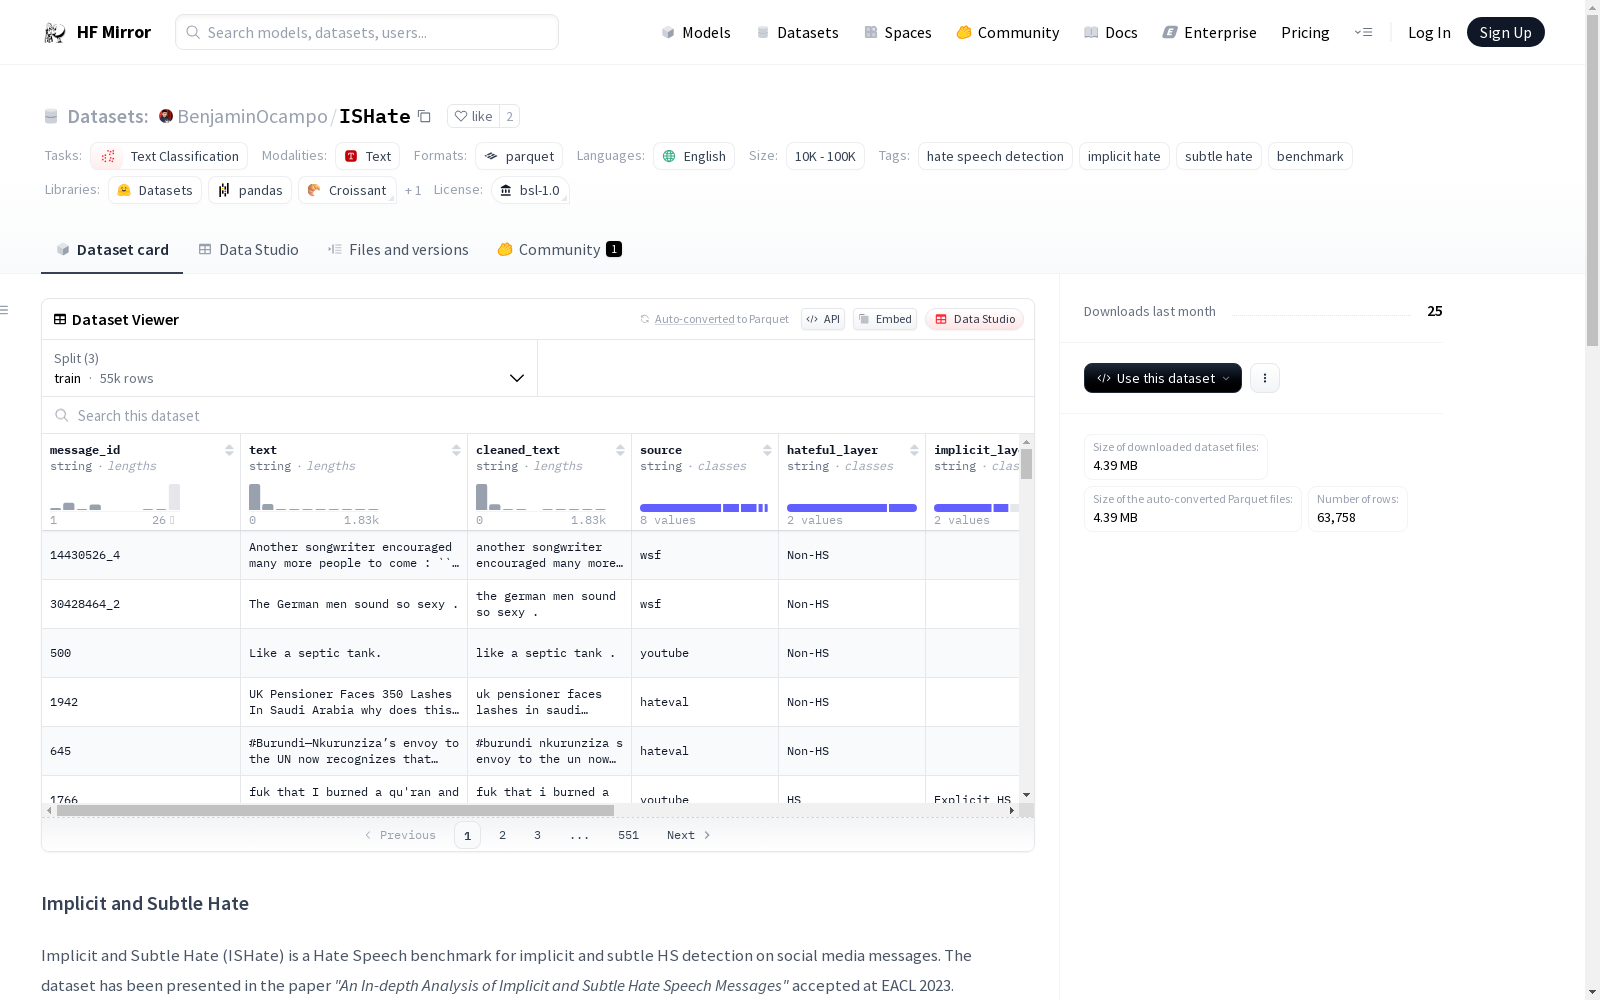
Task: Open Docs in the top navigation
Action: click(x=1111, y=32)
